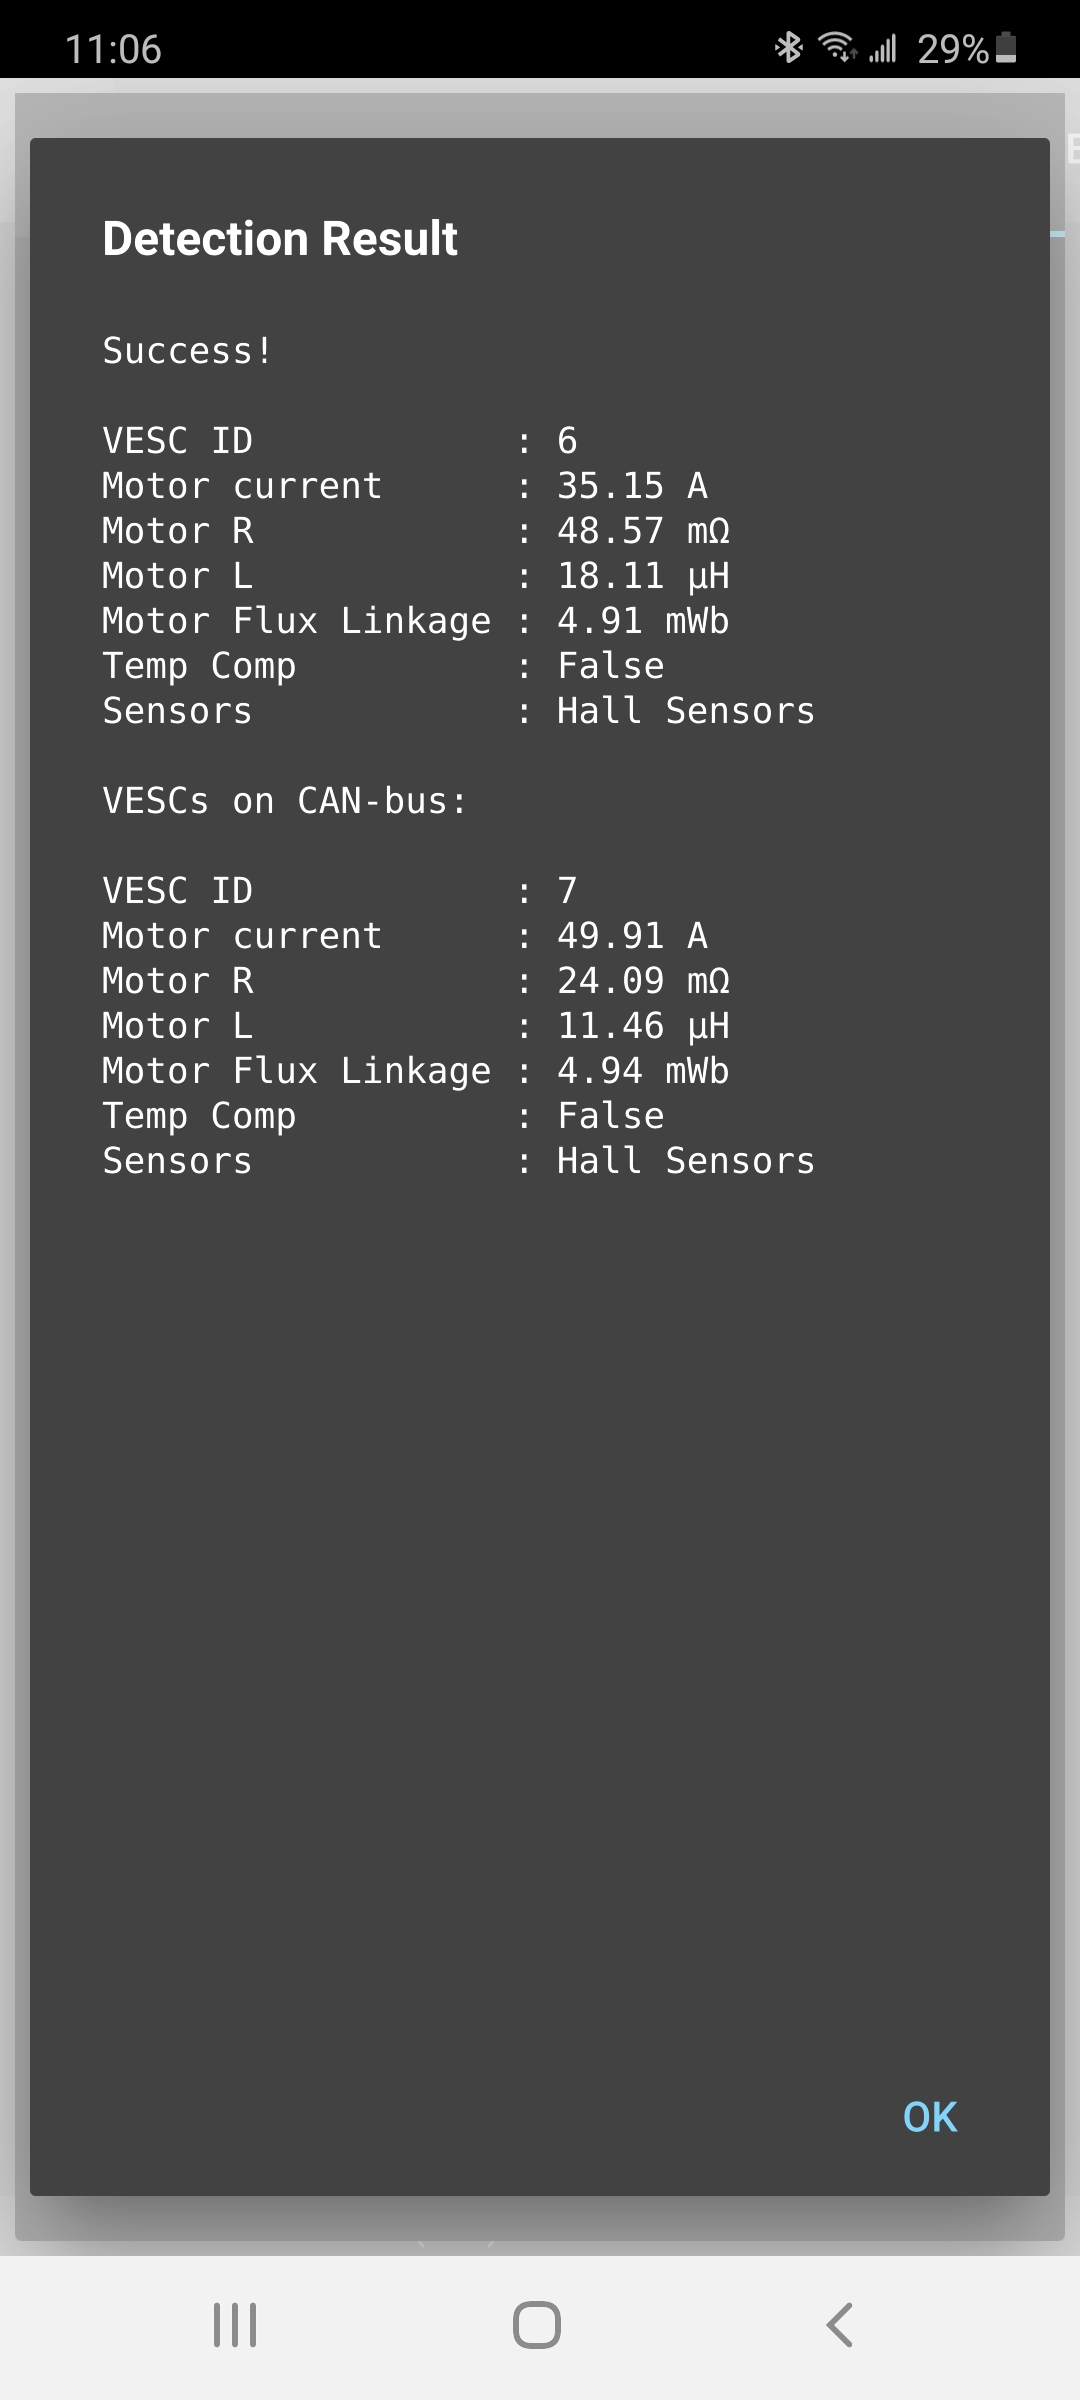Tap the Home navigation icon
This screenshot has width=1080, height=2400.
(537, 2324)
